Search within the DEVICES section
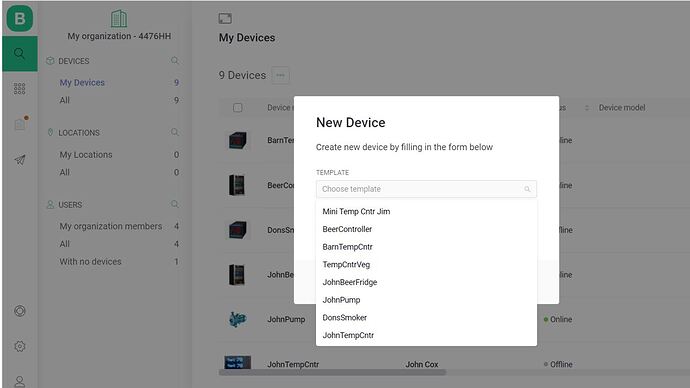The width and height of the screenshot is (690, 388). point(175,61)
